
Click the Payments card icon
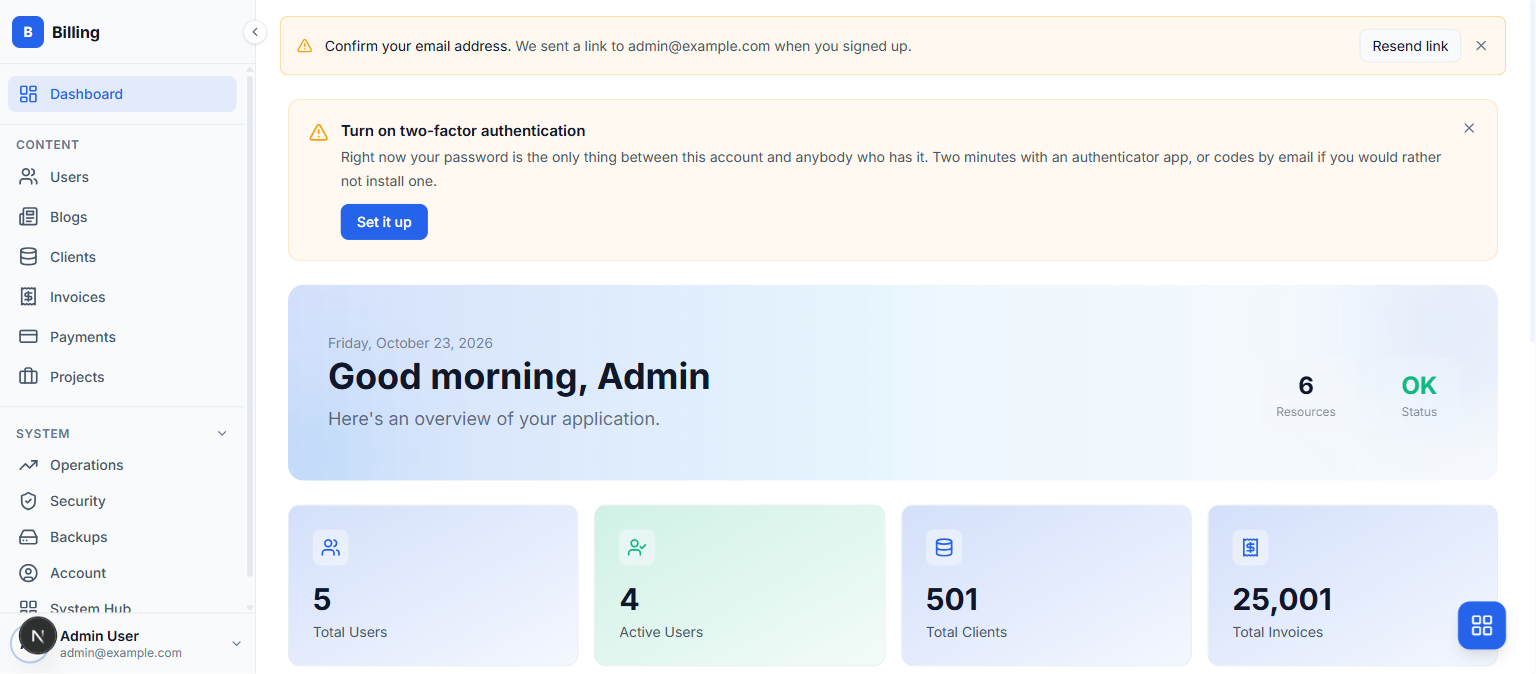[x=28, y=337]
